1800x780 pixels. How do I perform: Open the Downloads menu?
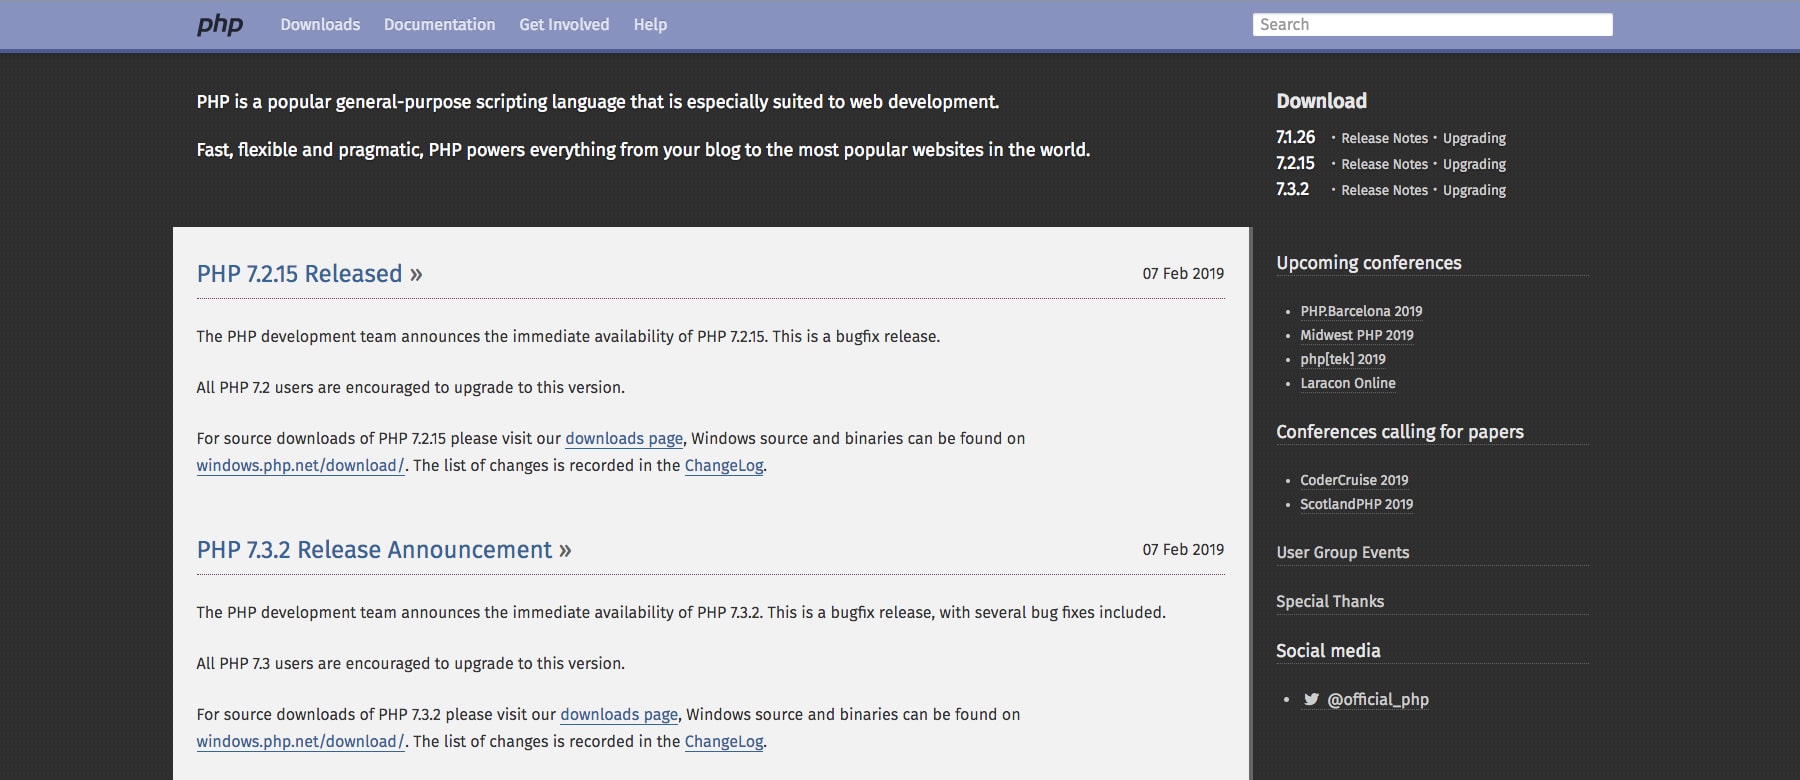point(320,24)
